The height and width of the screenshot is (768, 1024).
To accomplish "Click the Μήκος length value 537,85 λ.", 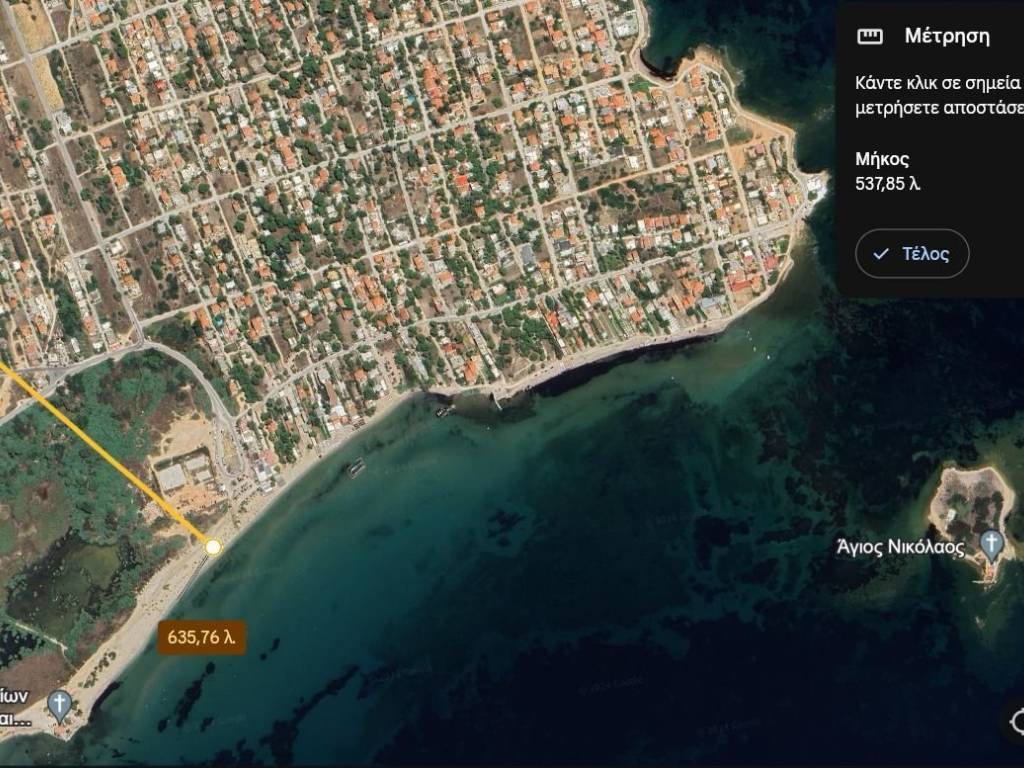I will click(x=887, y=183).
